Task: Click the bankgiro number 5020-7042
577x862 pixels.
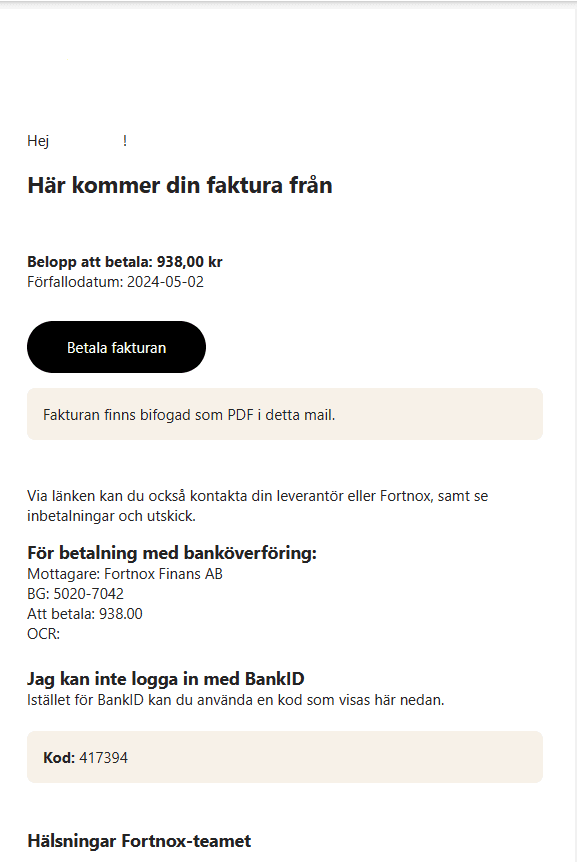Action: point(88,594)
